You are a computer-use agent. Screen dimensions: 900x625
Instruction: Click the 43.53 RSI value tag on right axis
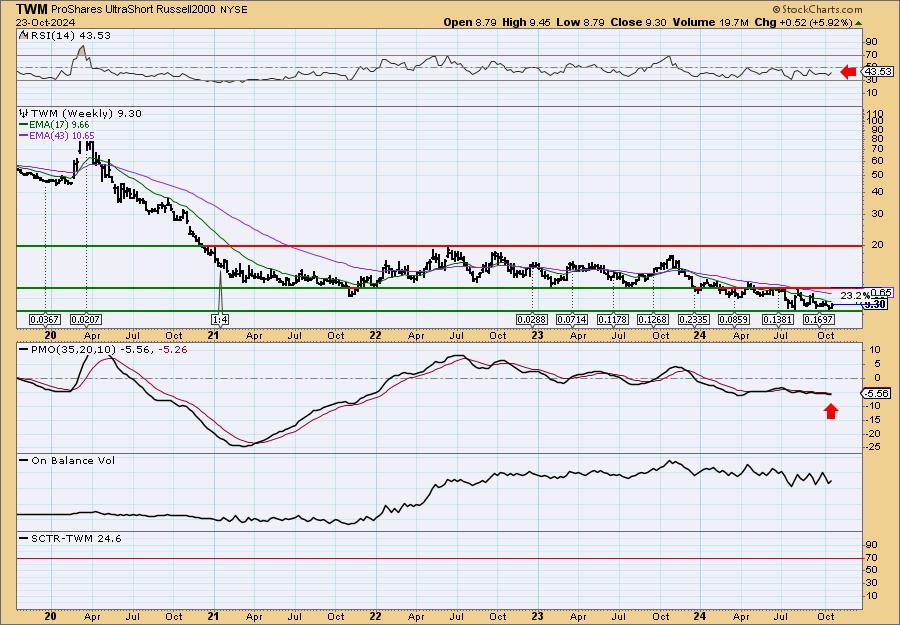(x=878, y=72)
